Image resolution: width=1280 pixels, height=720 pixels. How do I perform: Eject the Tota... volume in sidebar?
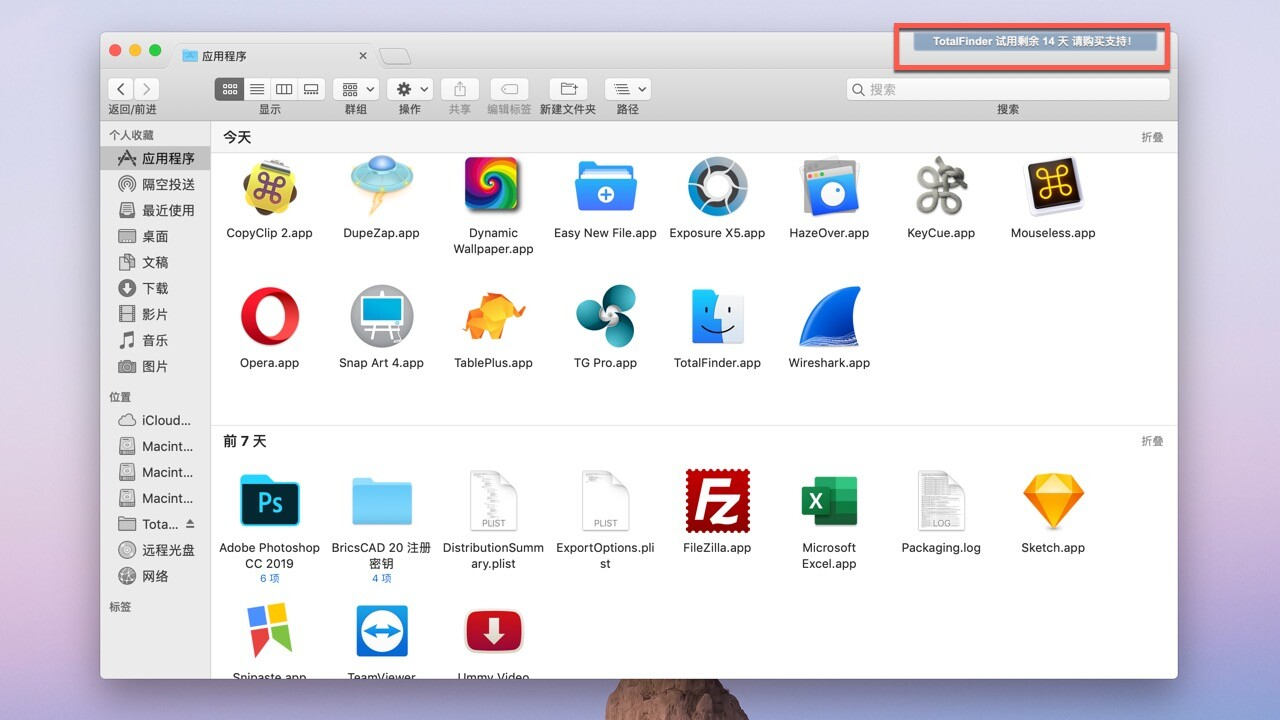tap(190, 524)
